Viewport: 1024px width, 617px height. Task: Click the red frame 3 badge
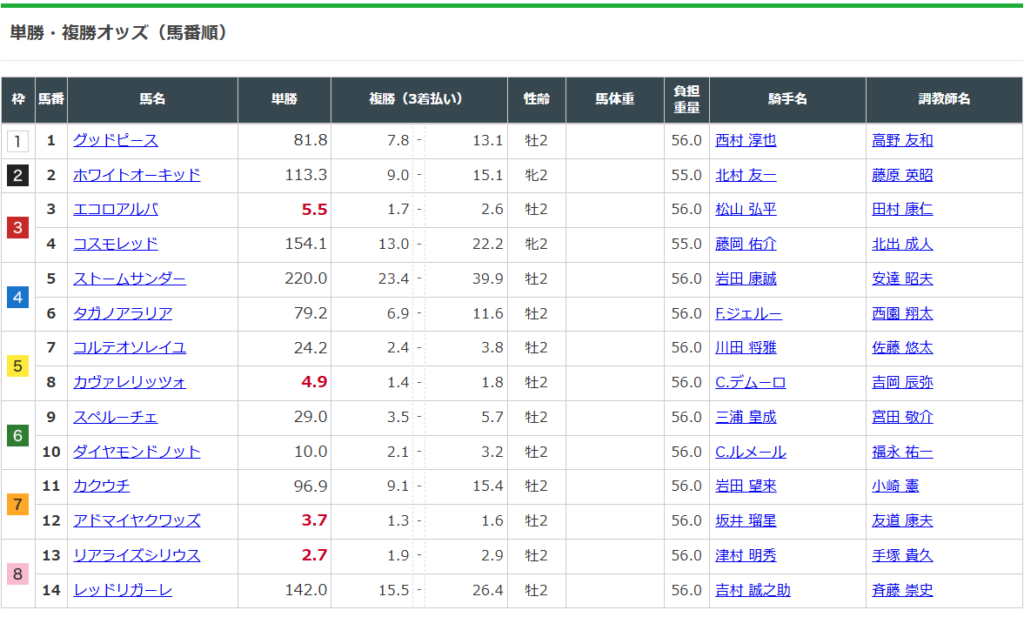(18, 228)
